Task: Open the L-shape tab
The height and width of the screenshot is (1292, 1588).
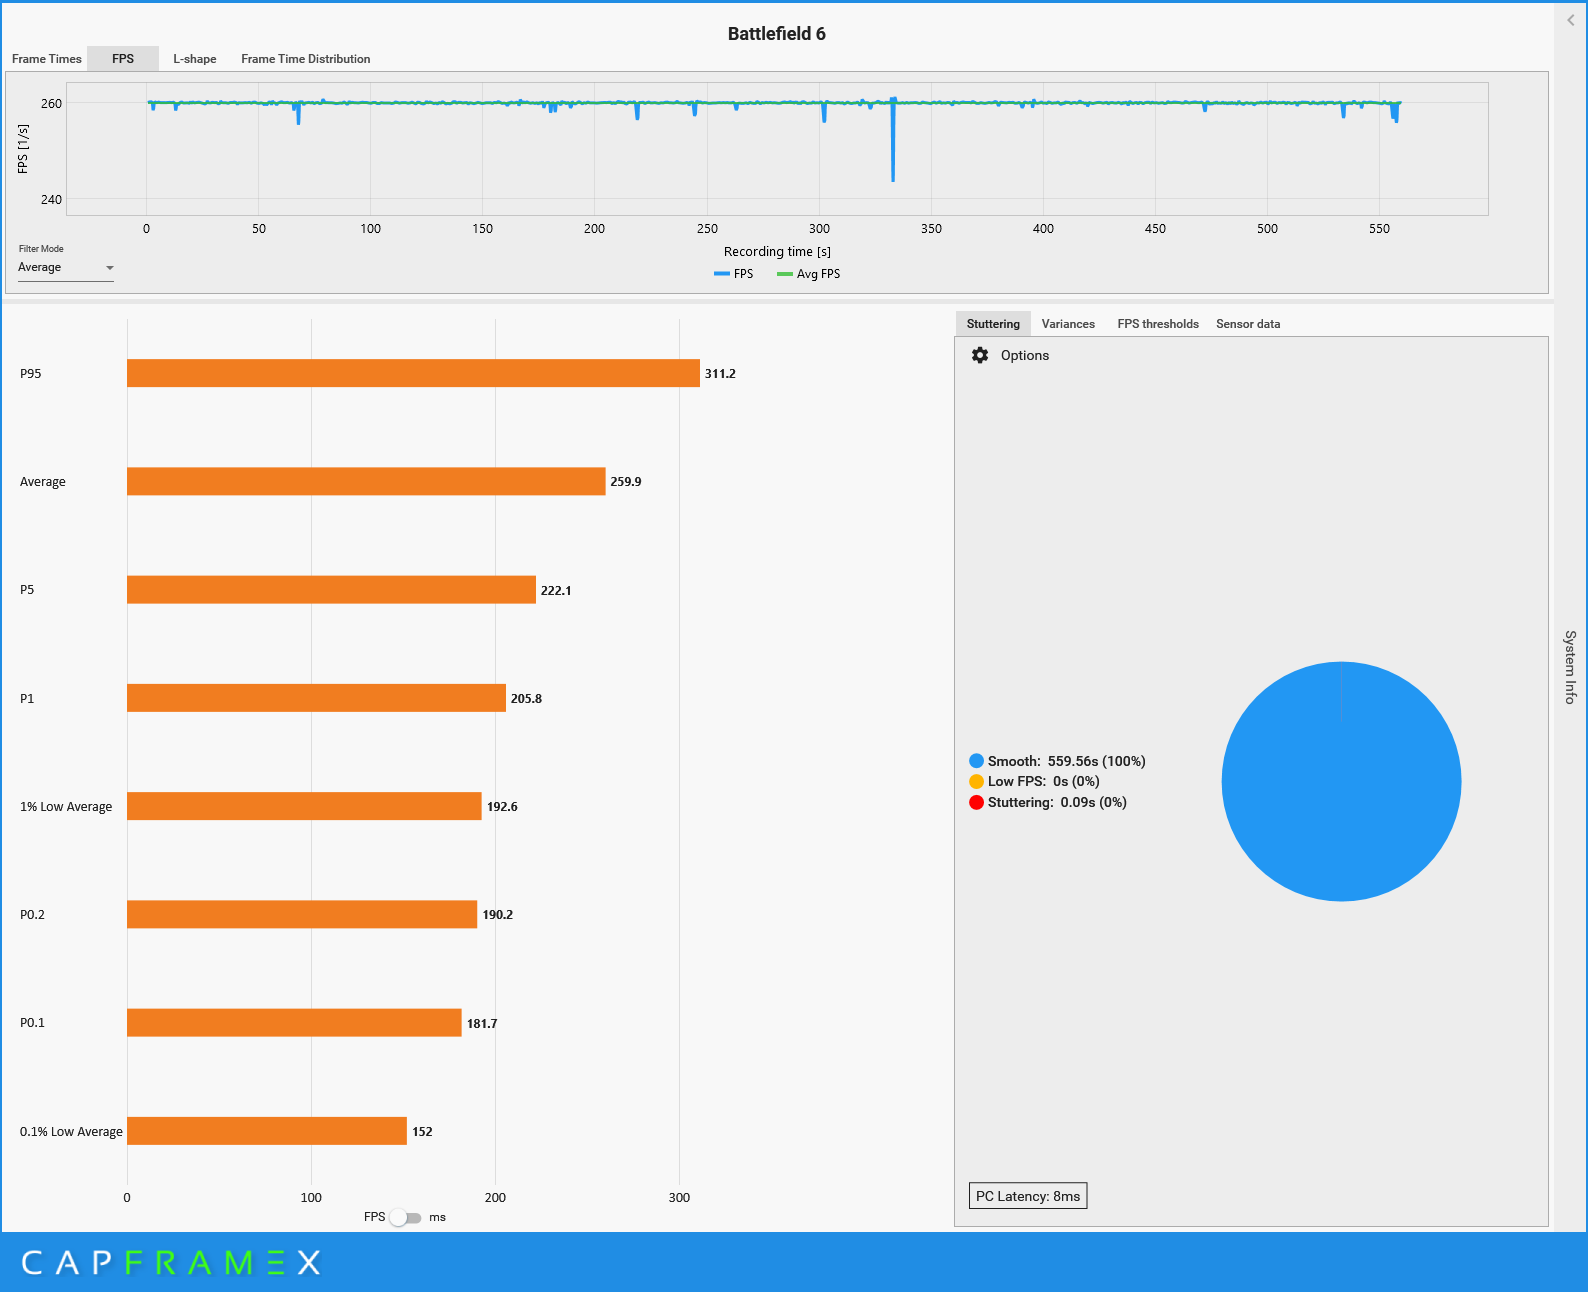Action: [x=194, y=59]
